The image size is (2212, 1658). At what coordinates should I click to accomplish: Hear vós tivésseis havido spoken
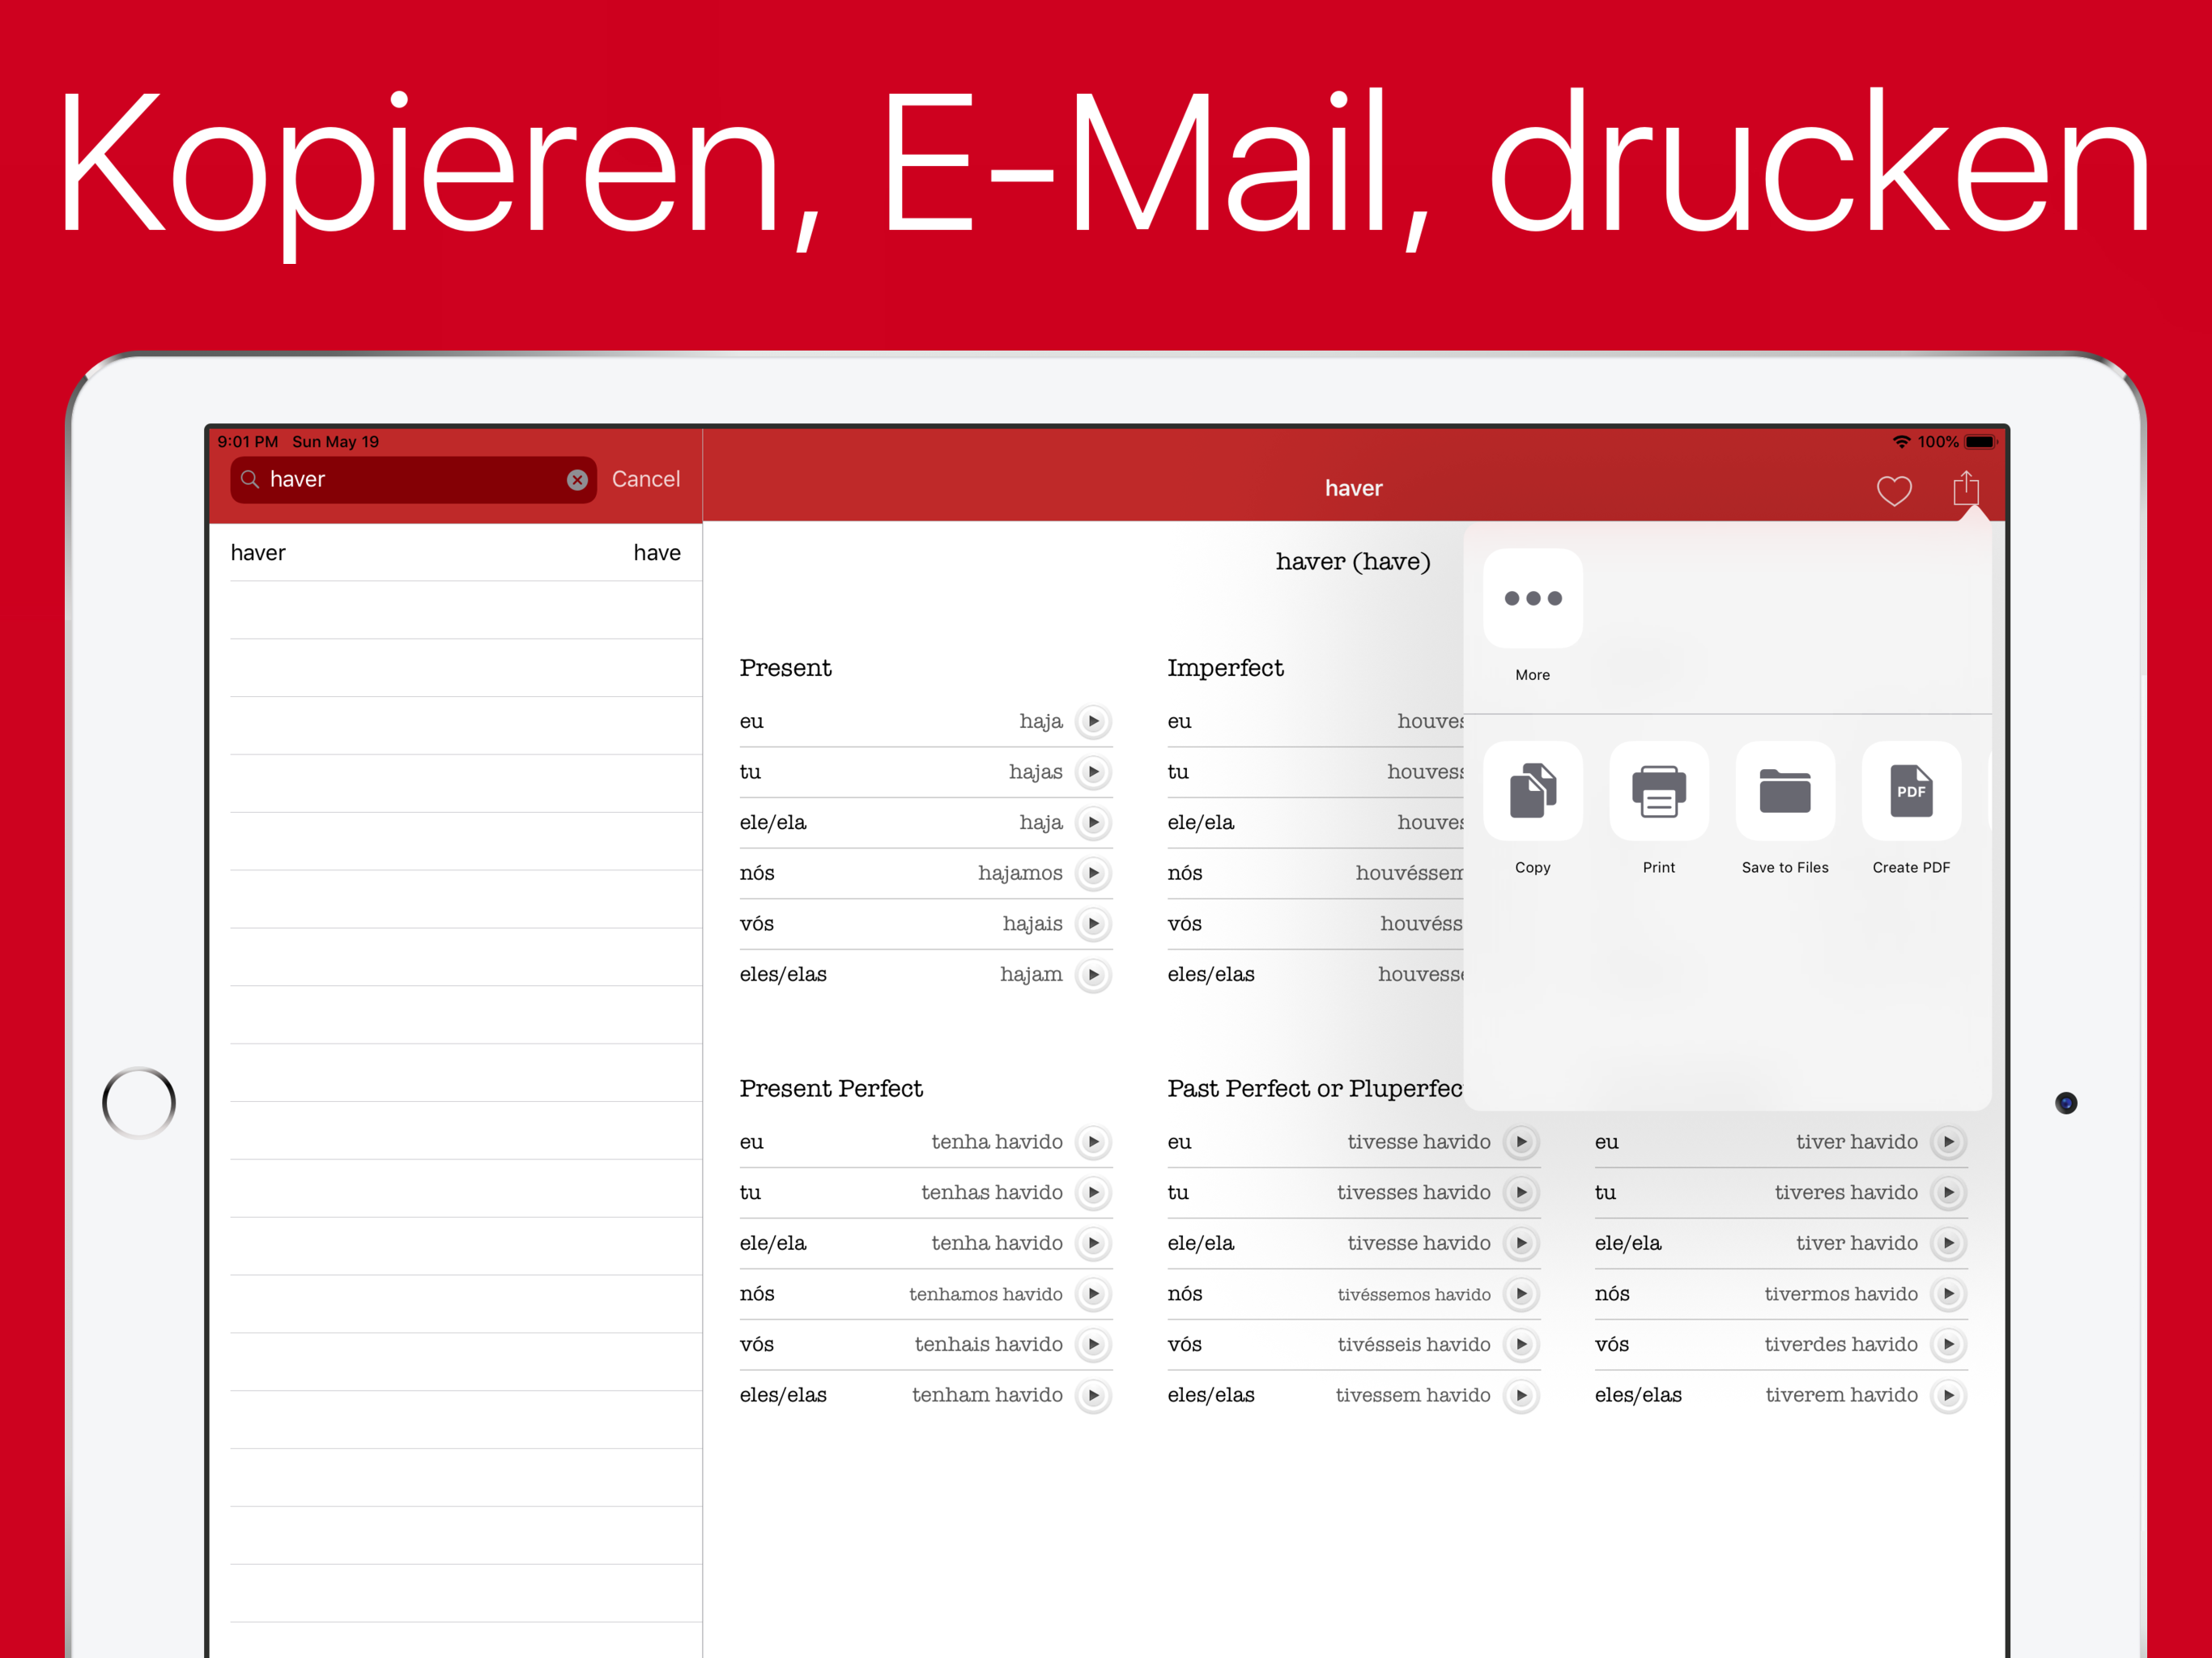pos(1521,1344)
